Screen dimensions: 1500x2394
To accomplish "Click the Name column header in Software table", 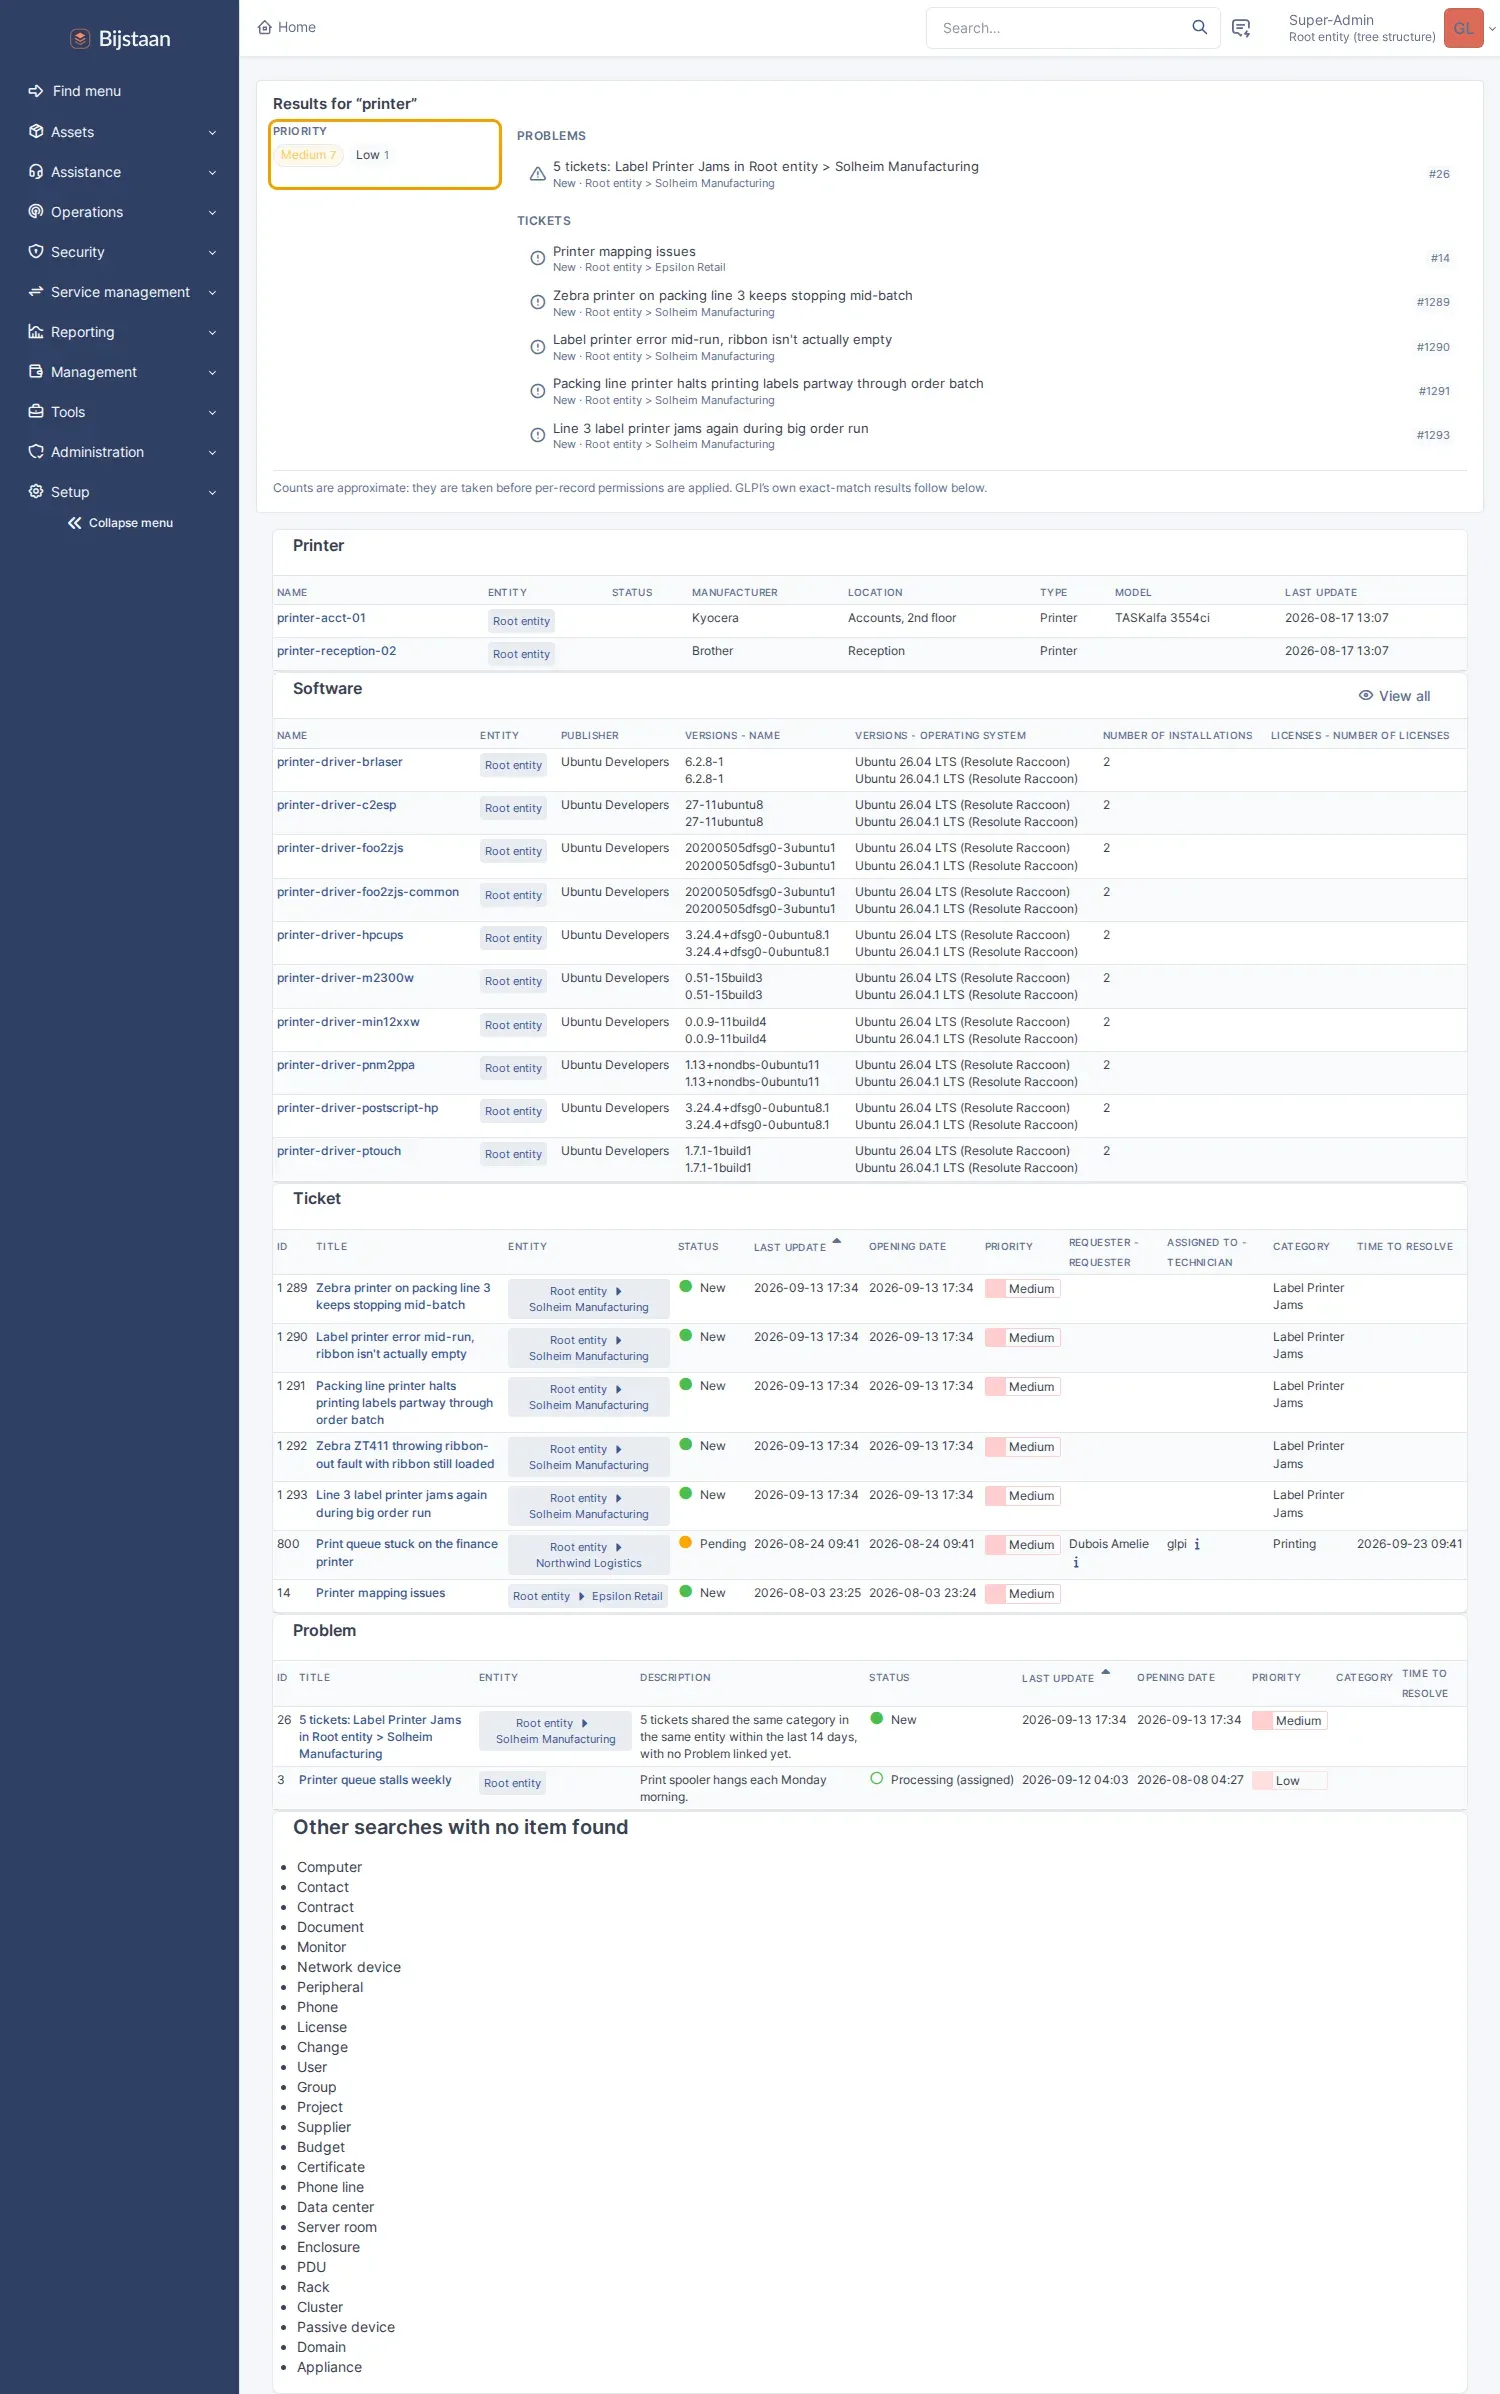I will [292, 735].
